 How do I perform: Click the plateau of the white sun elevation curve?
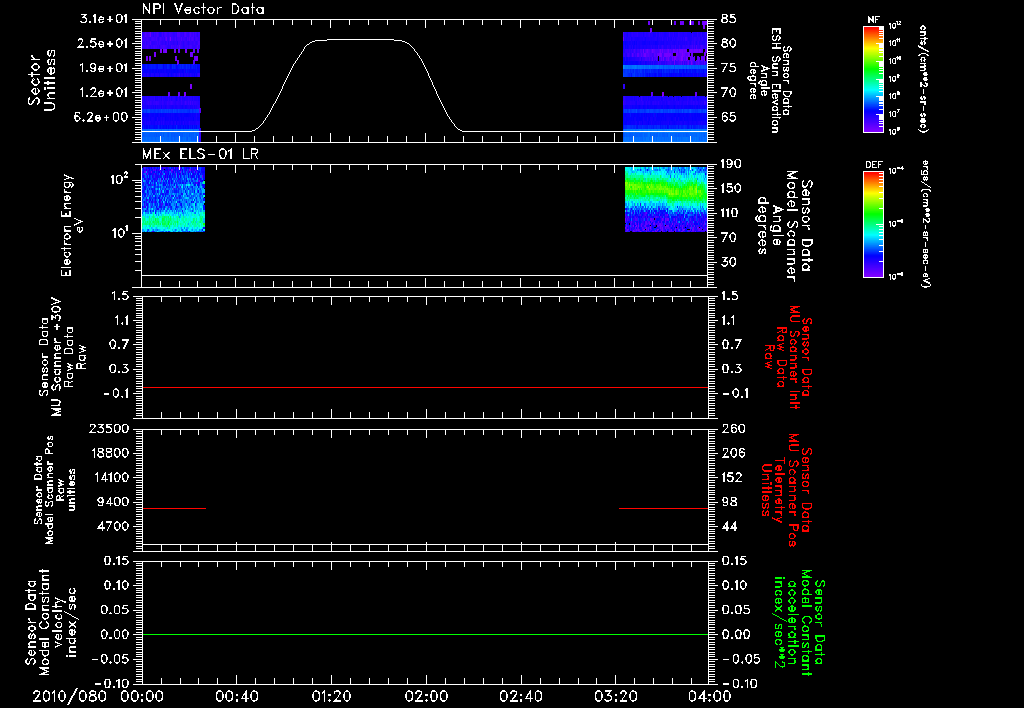(359, 40)
